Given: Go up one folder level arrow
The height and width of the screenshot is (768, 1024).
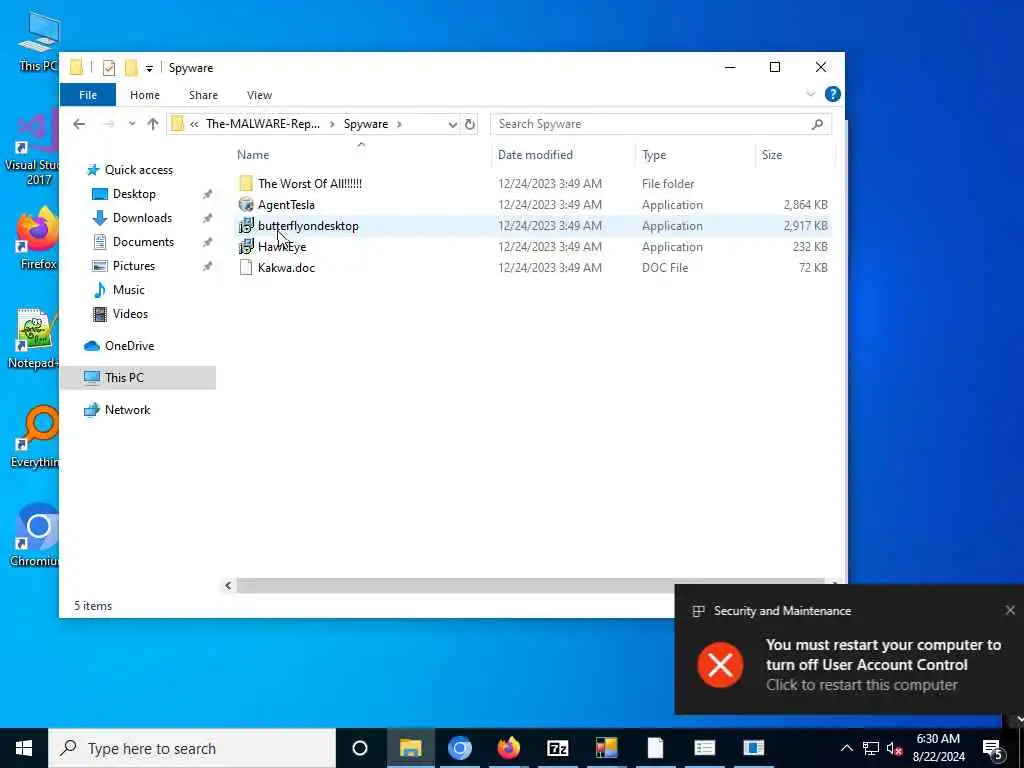Looking at the screenshot, I should [x=153, y=124].
